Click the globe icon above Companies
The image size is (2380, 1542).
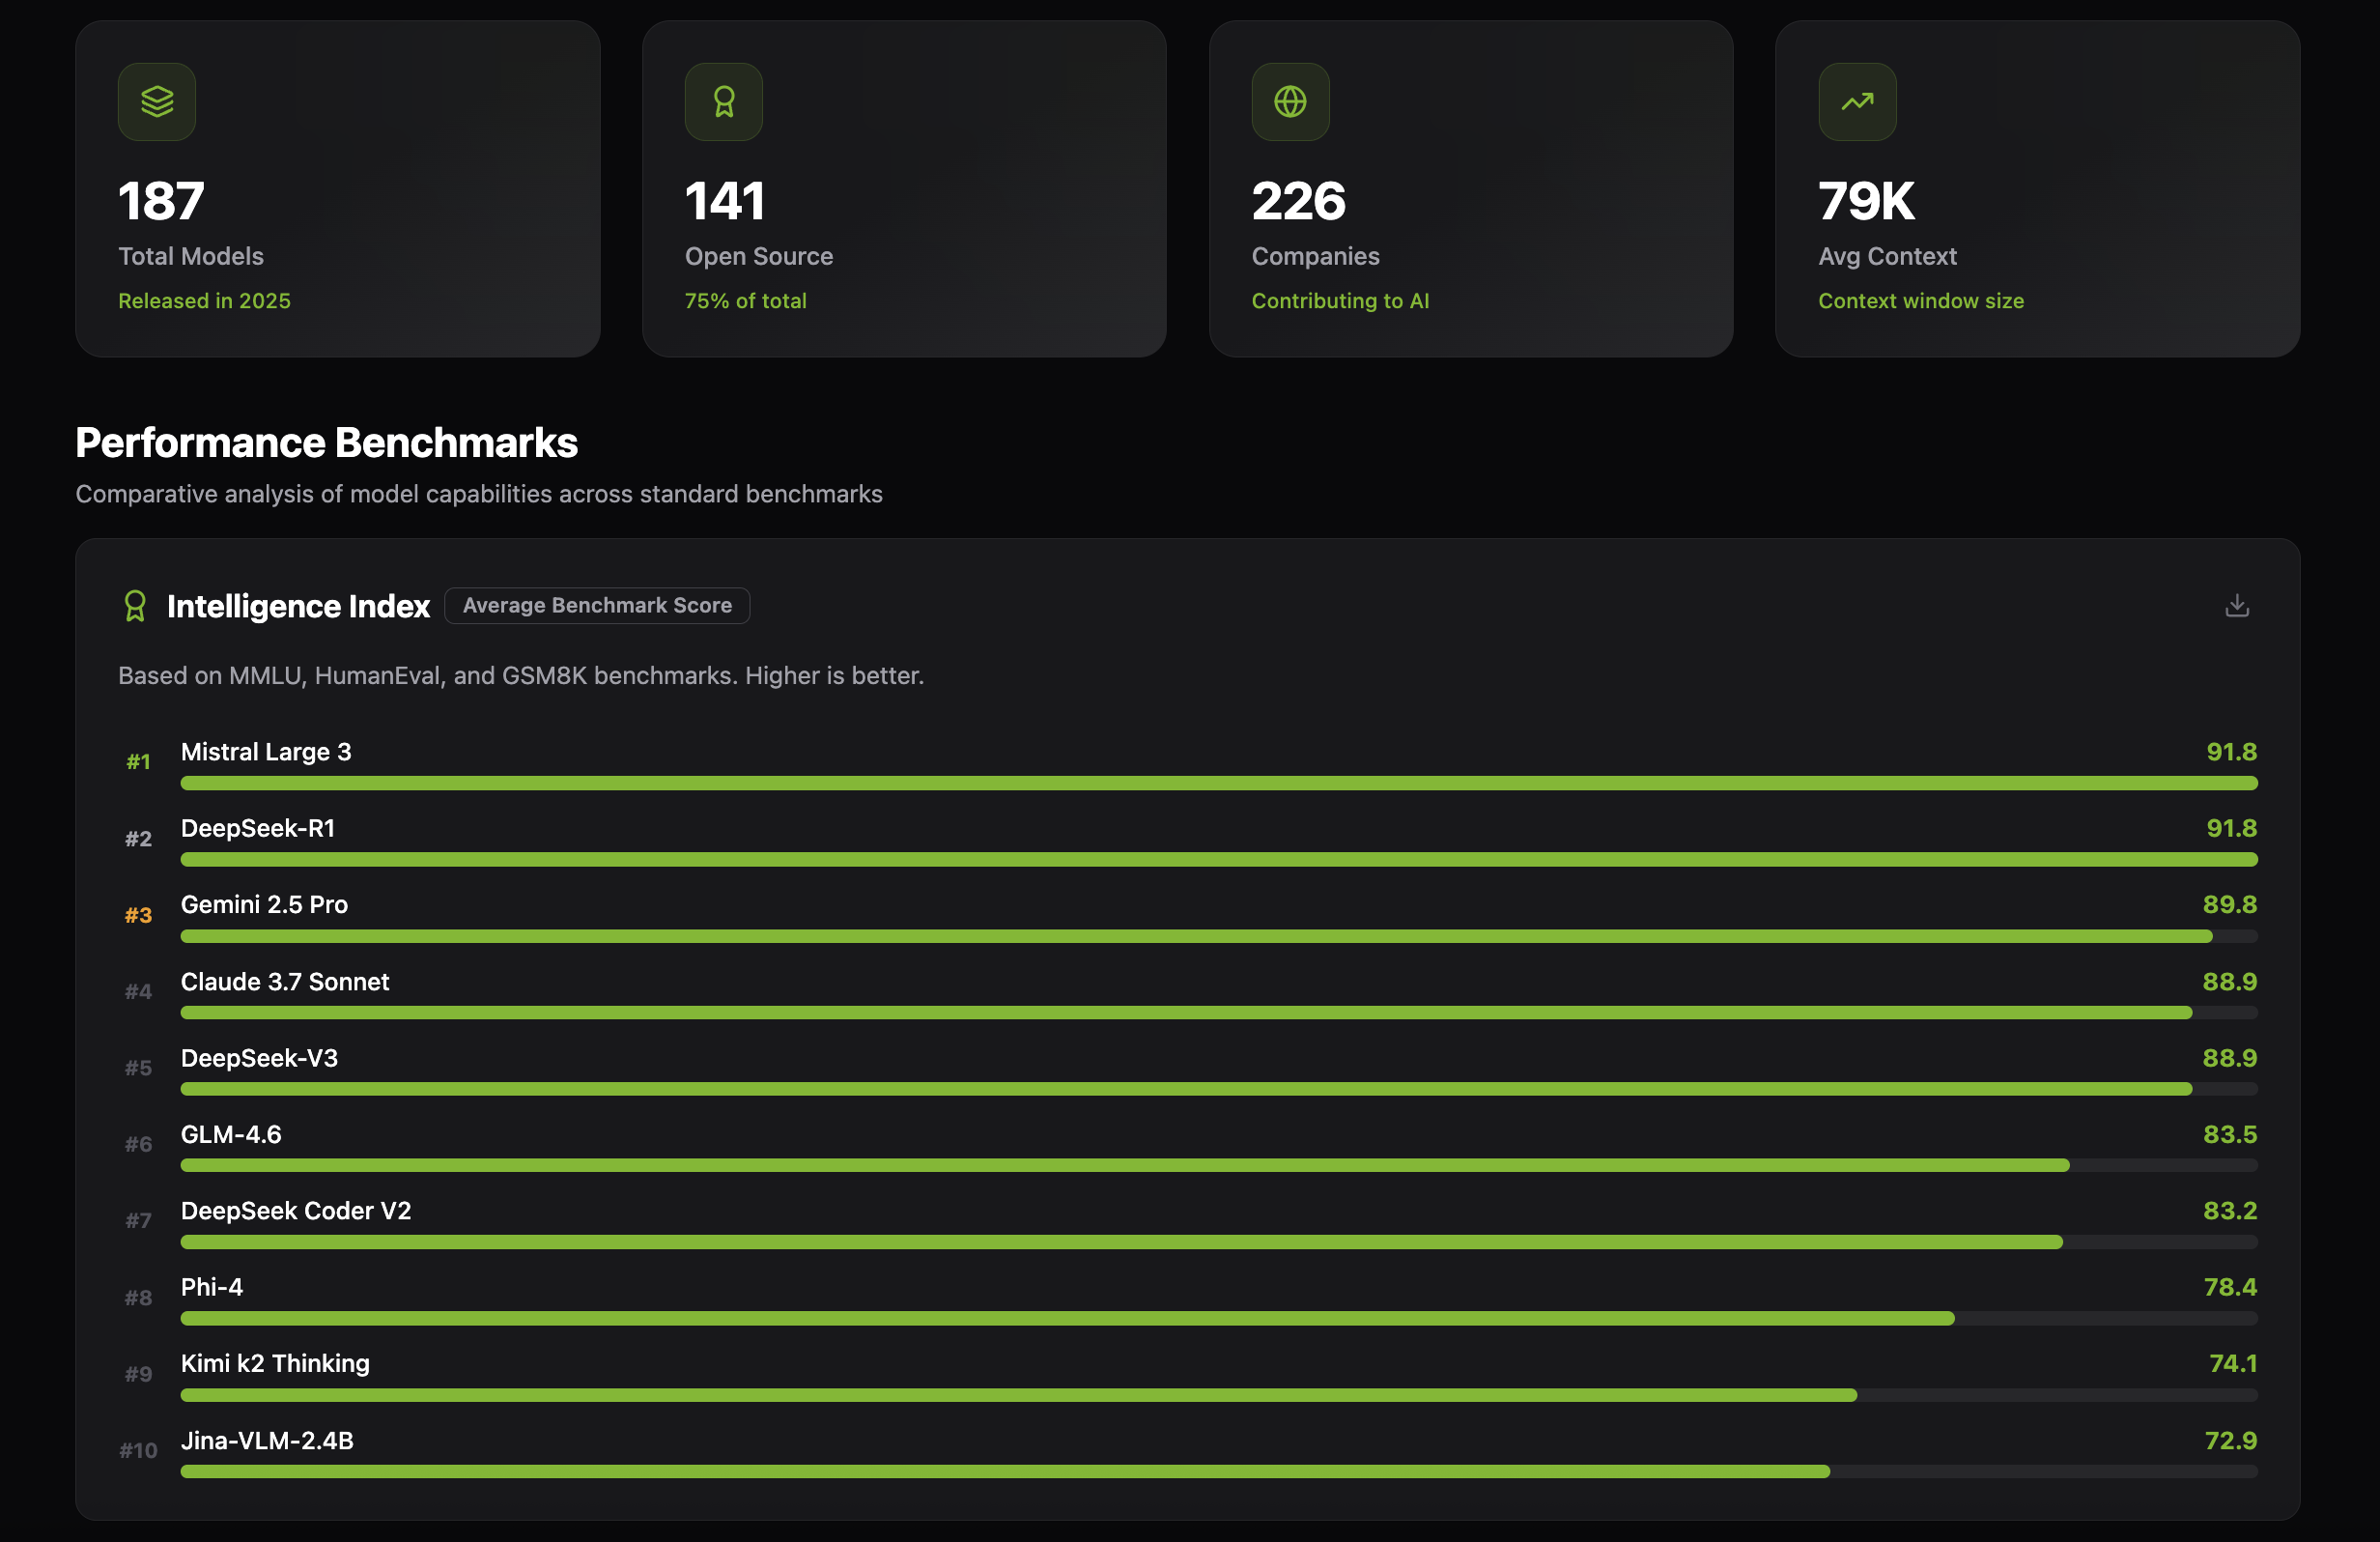[x=1290, y=102]
